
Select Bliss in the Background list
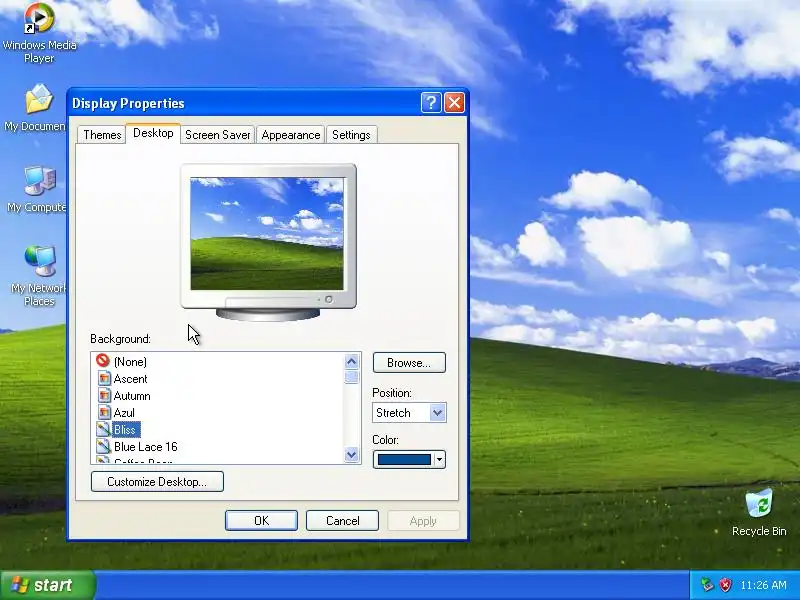126,430
